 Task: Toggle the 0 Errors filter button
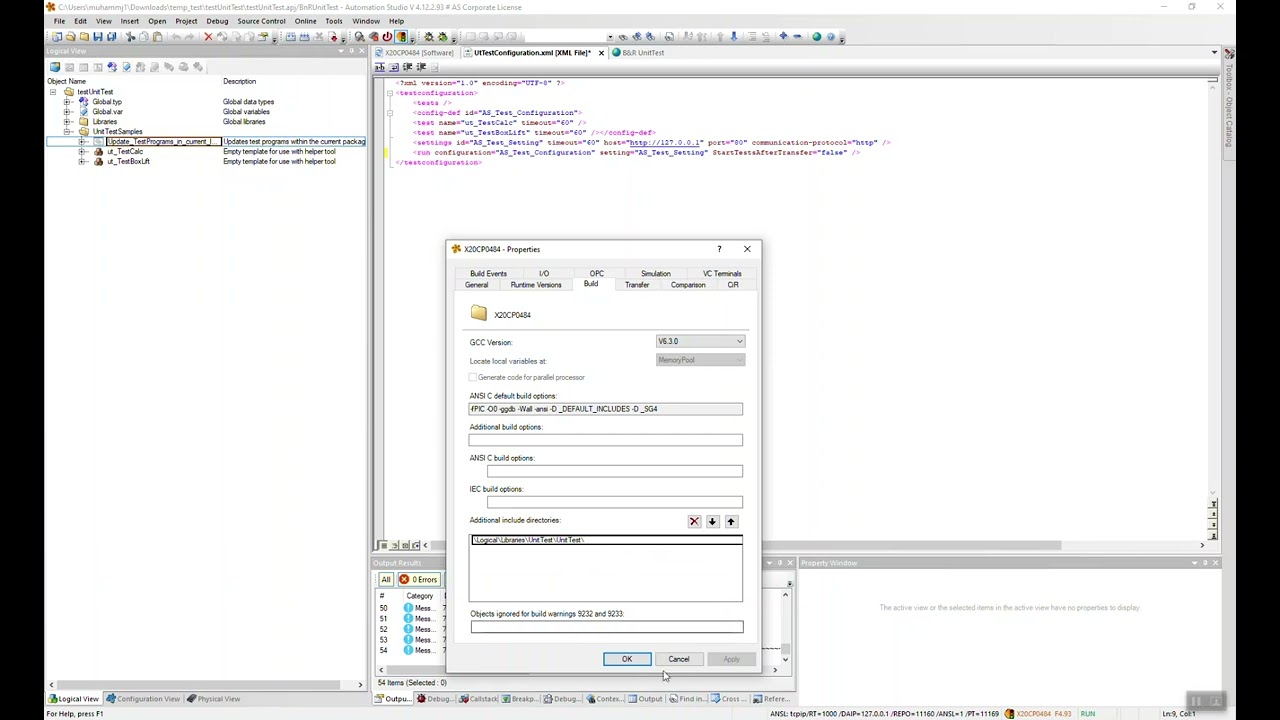point(419,580)
